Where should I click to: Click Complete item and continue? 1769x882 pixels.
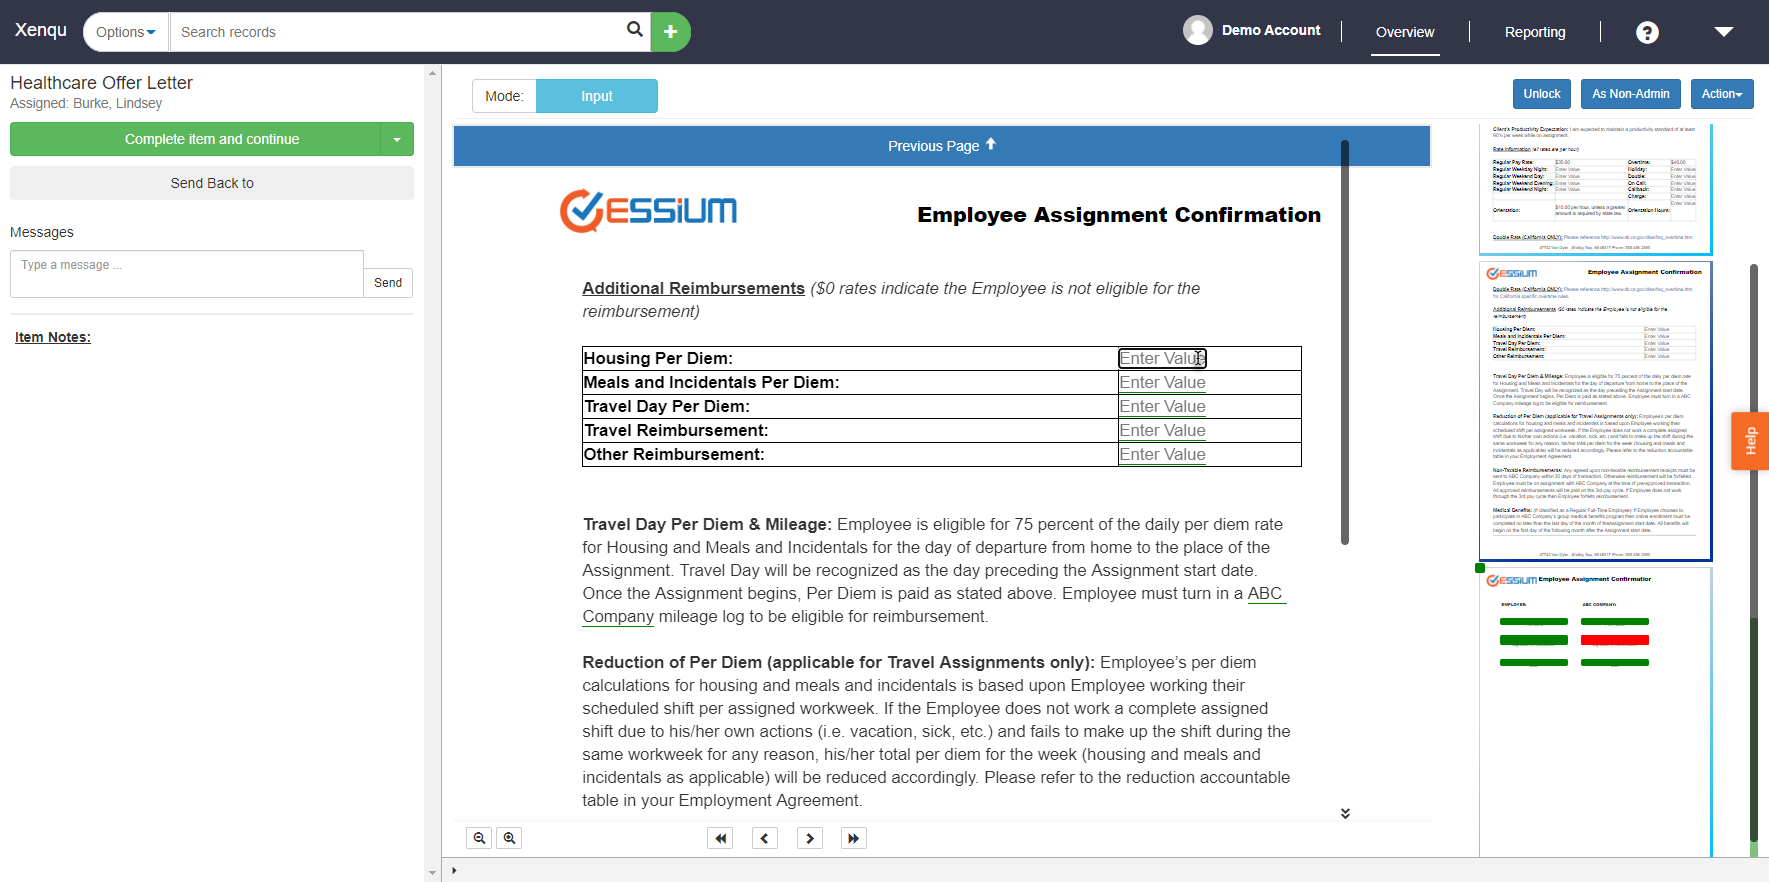196,139
